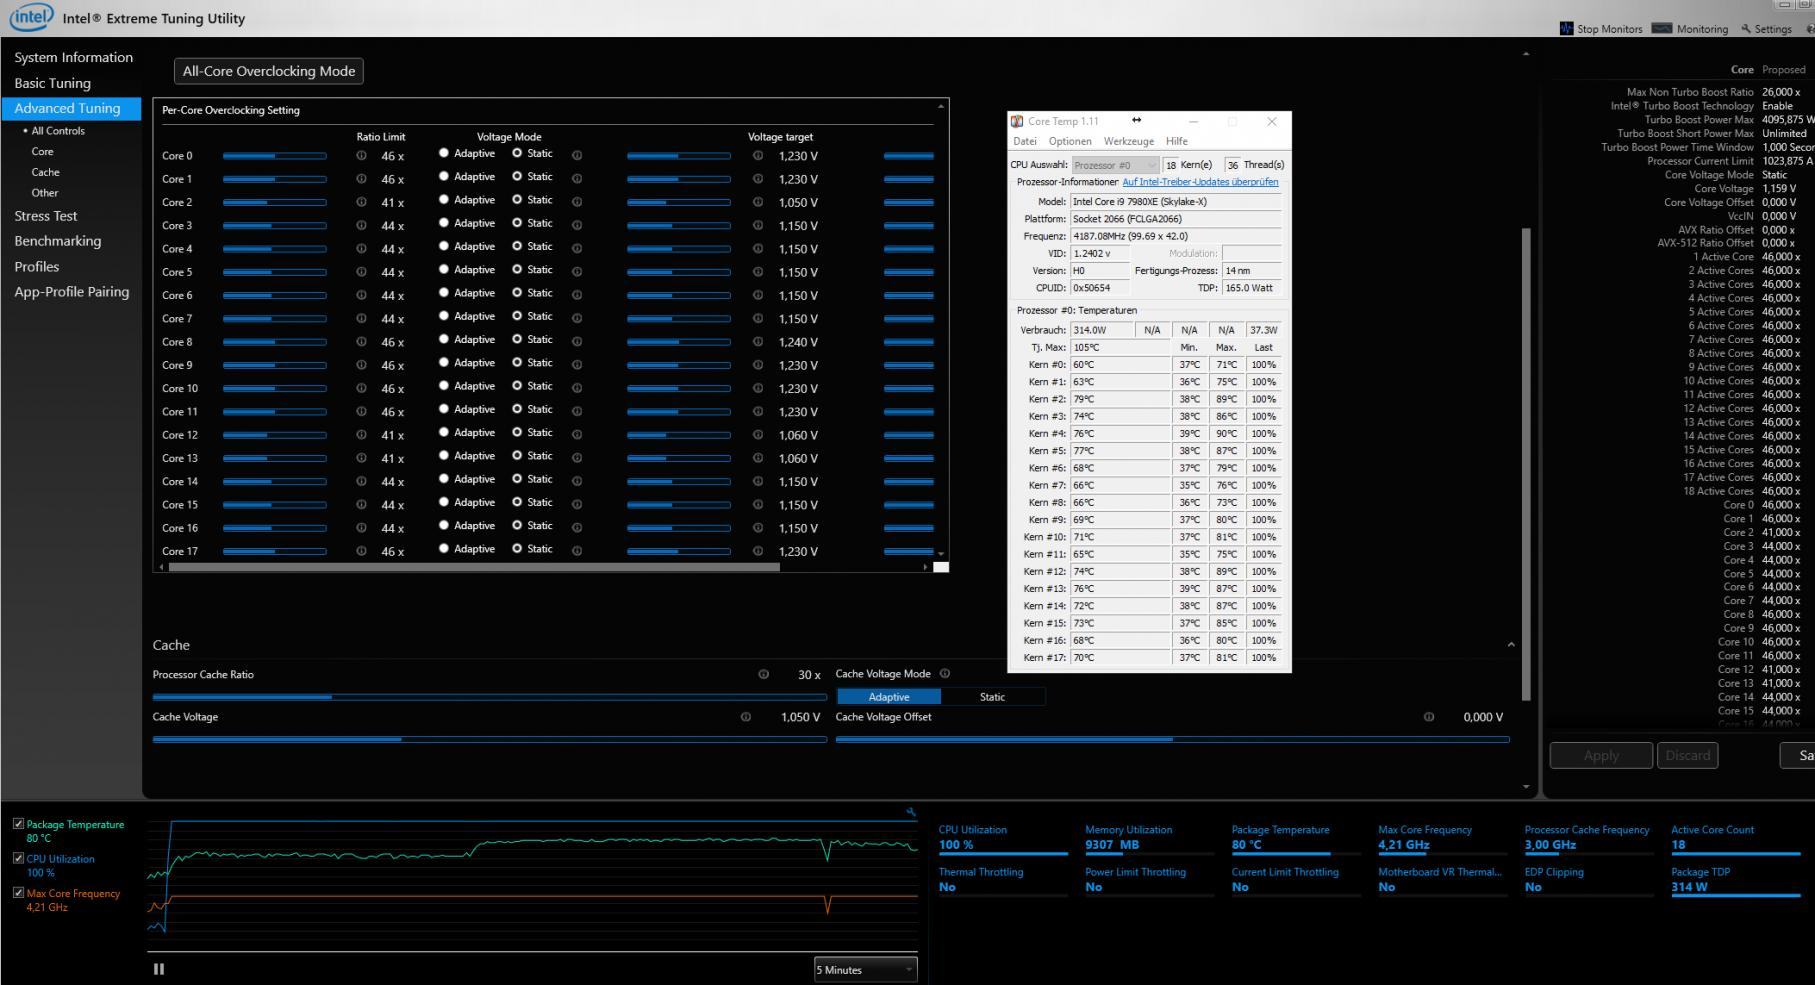Click info icon beside Core 3 voltage mode
1815x985 pixels.
click(577, 225)
